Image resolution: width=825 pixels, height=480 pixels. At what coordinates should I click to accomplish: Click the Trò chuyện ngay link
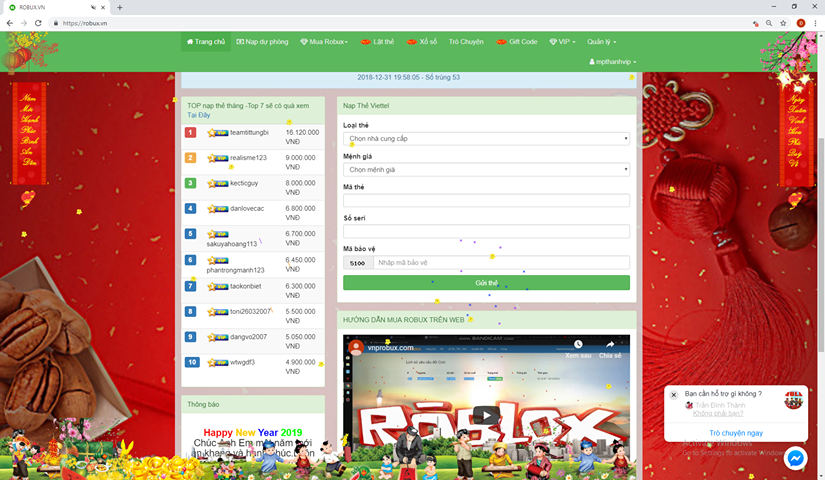click(x=736, y=433)
